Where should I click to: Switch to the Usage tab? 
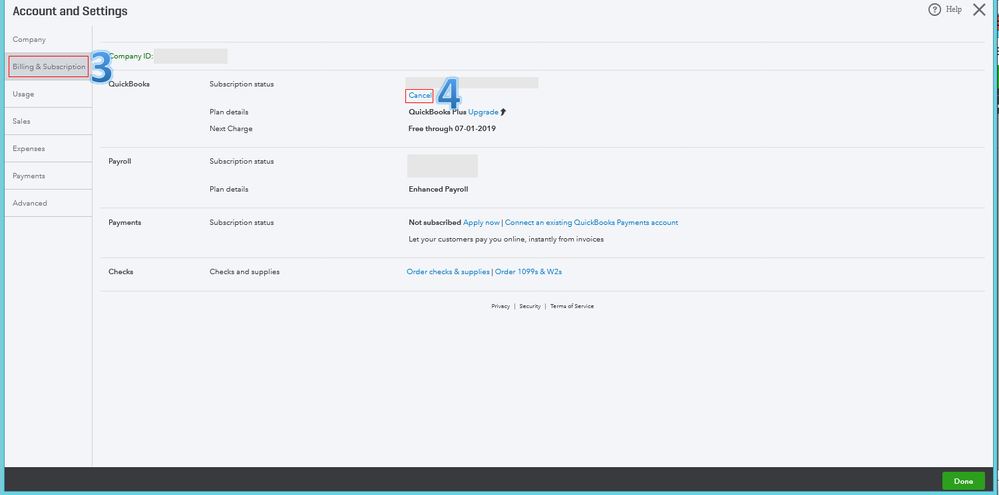(x=24, y=94)
